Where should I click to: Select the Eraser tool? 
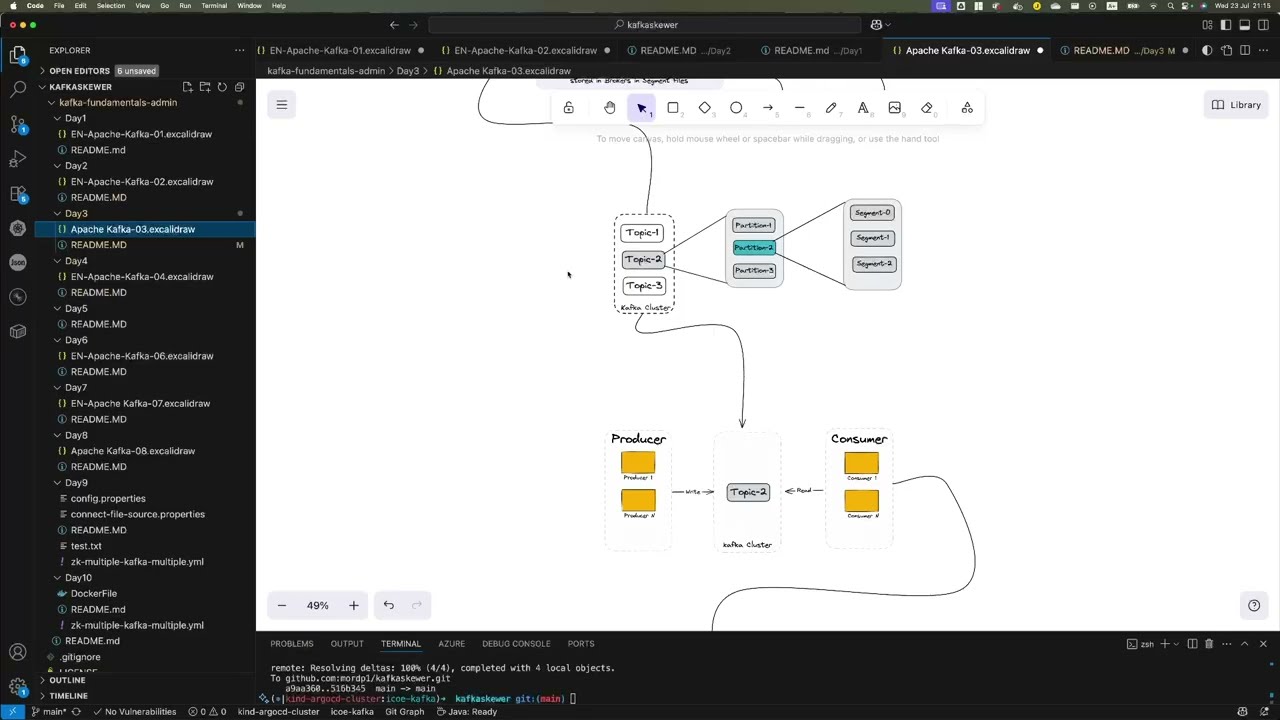point(927,108)
